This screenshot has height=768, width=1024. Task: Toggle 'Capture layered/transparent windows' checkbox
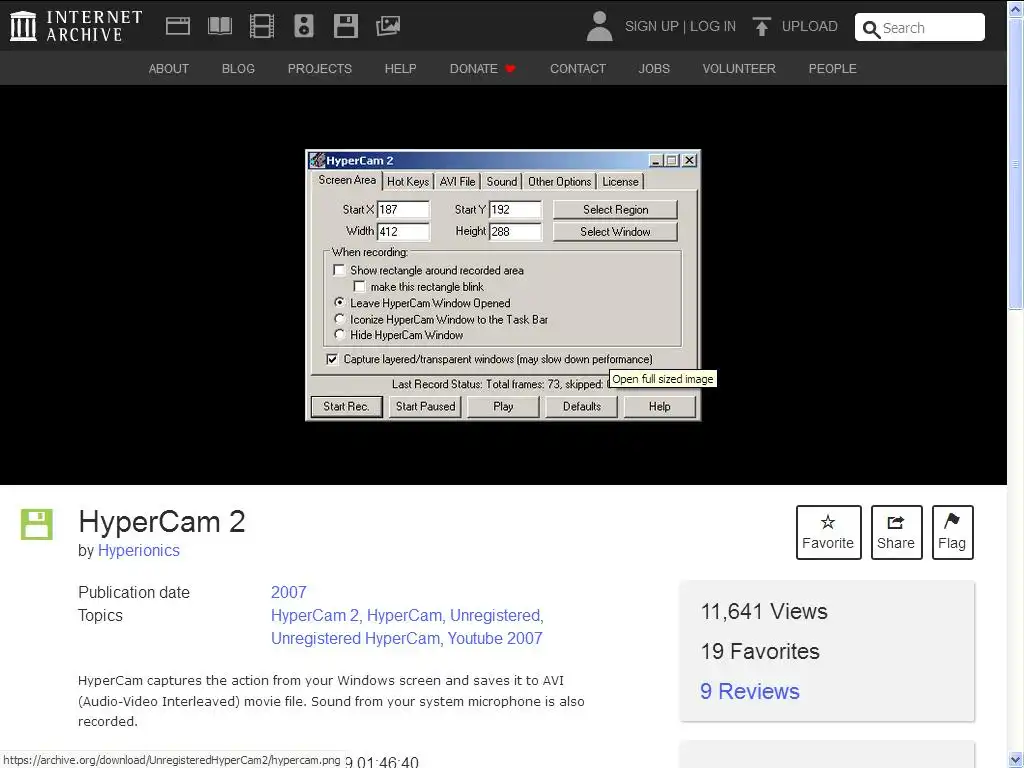coord(332,359)
